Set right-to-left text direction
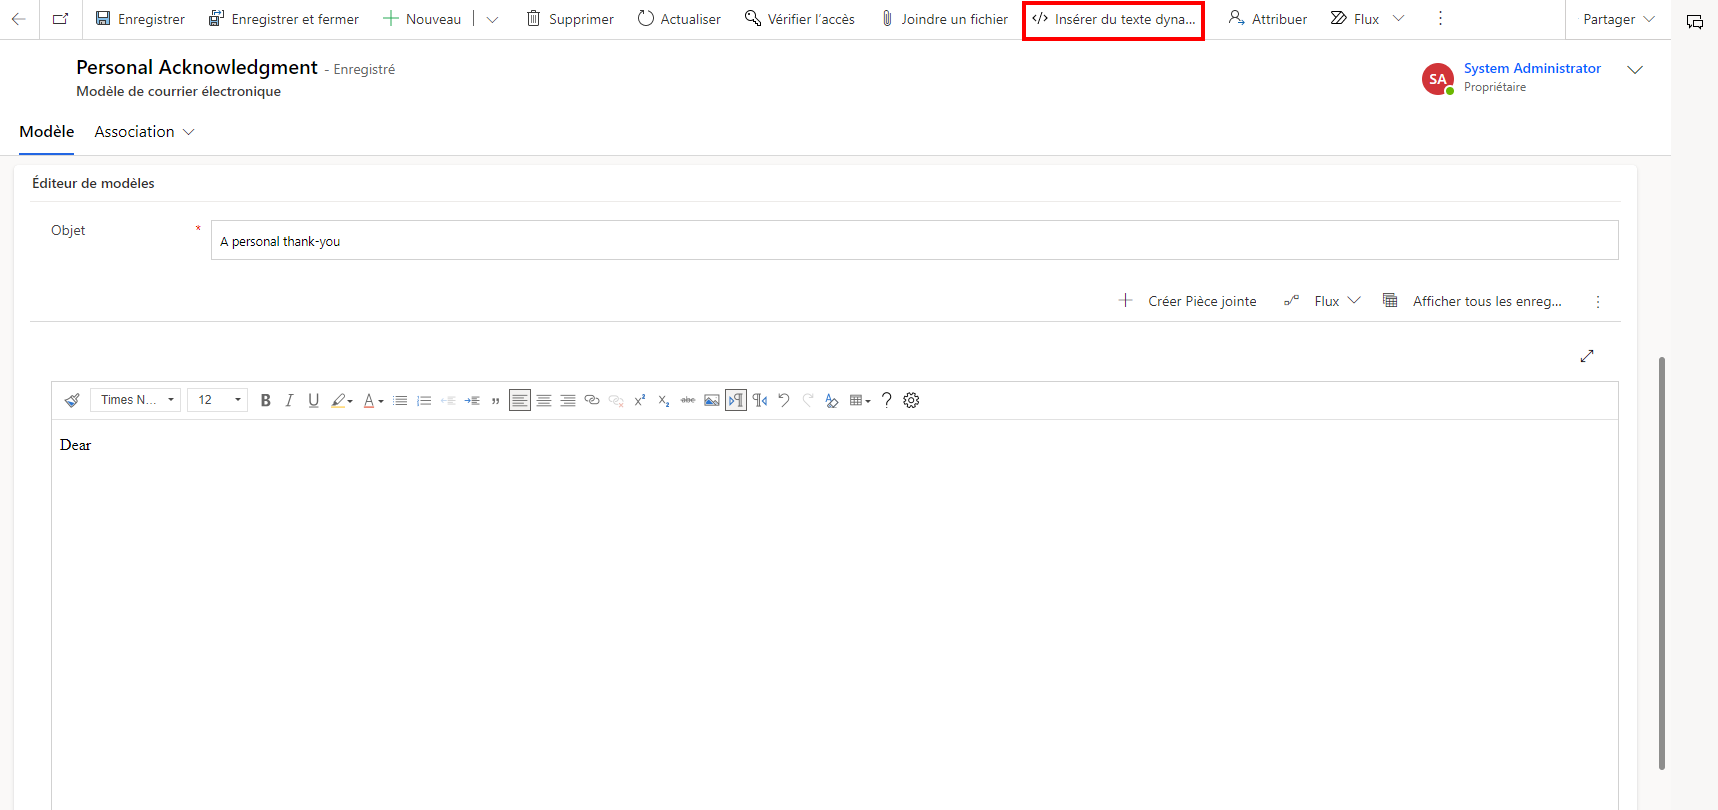Image resolution: width=1718 pixels, height=810 pixels. tap(760, 400)
